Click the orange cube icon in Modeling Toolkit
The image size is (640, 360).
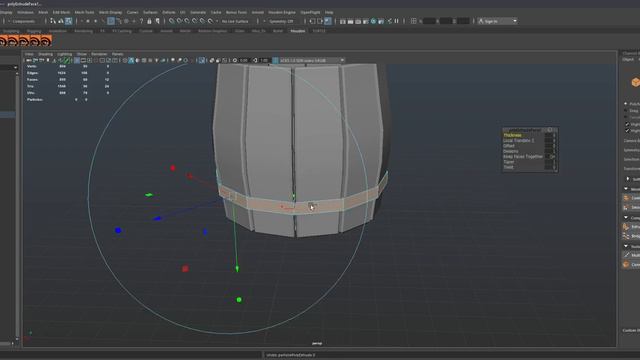click(636, 82)
